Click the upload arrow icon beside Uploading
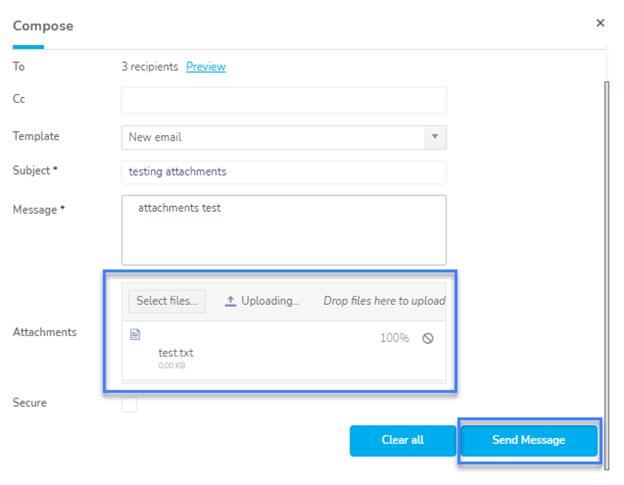The image size is (624, 485). 230,301
